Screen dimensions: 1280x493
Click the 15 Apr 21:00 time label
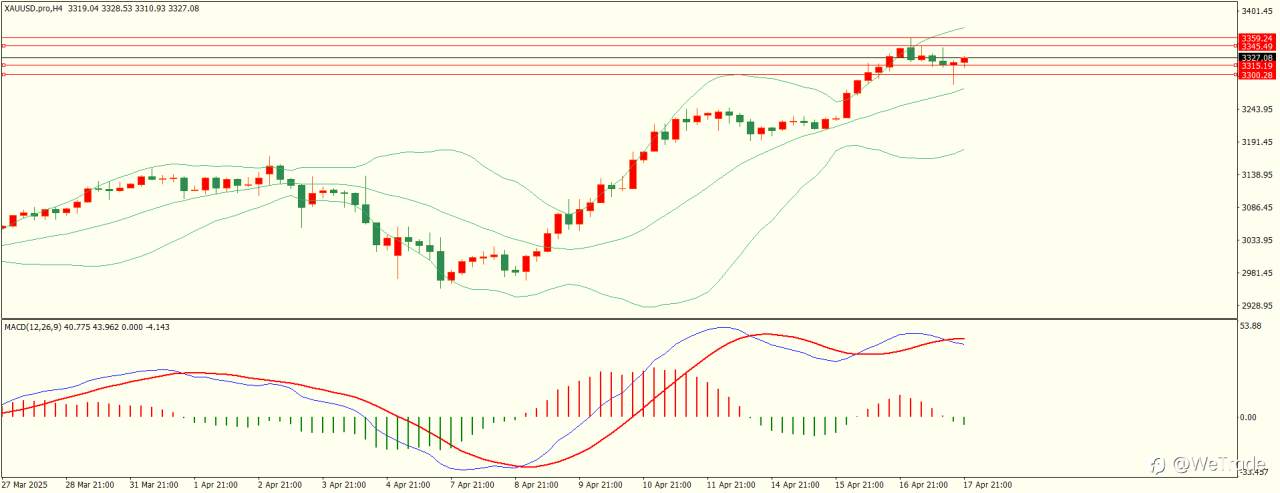click(x=858, y=485)
